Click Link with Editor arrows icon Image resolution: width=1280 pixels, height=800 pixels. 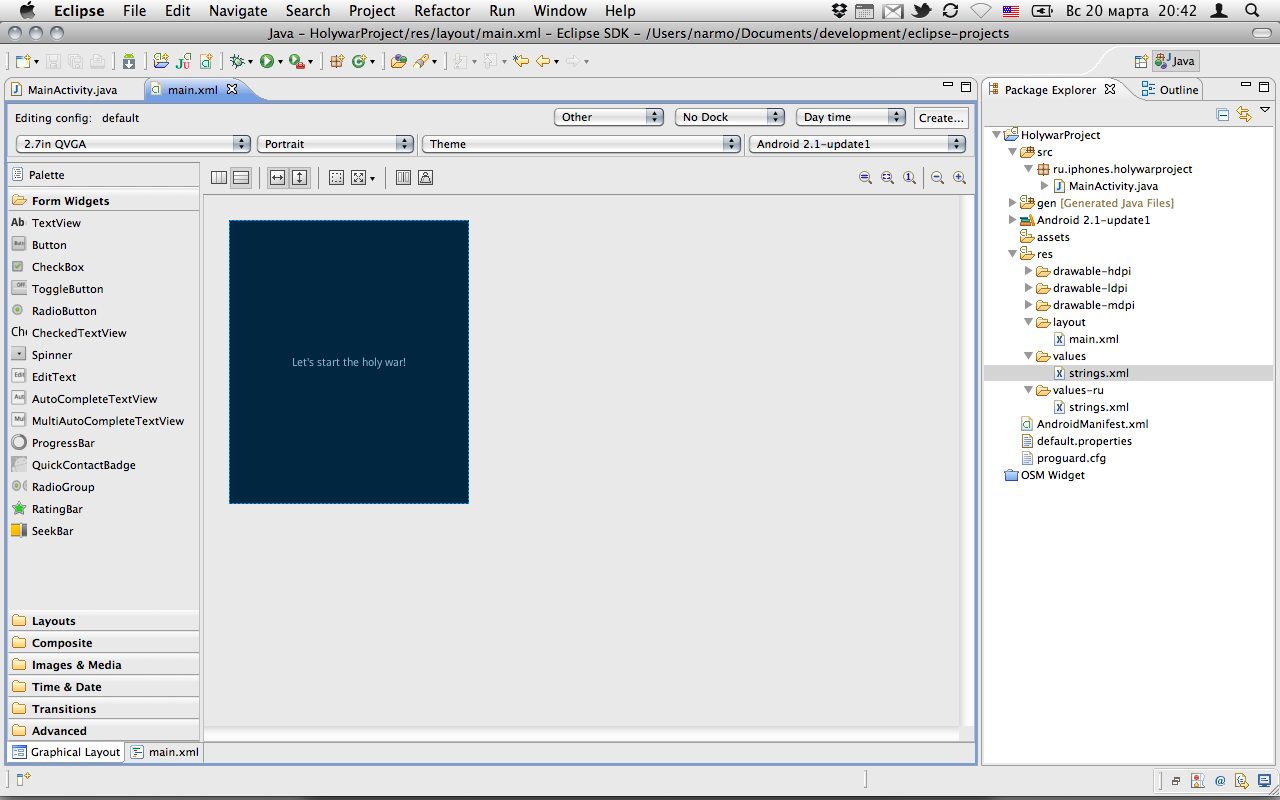click(1243, 115)
